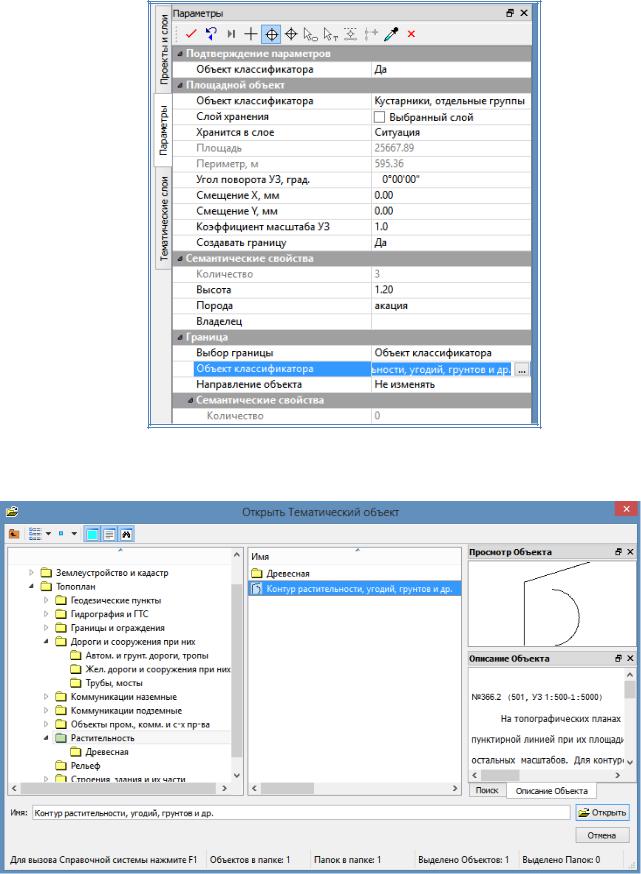Collapse the Подтверждение параметров section
Image resolution: width=641 pixels, height=874 pixels.
pos(180,54)
